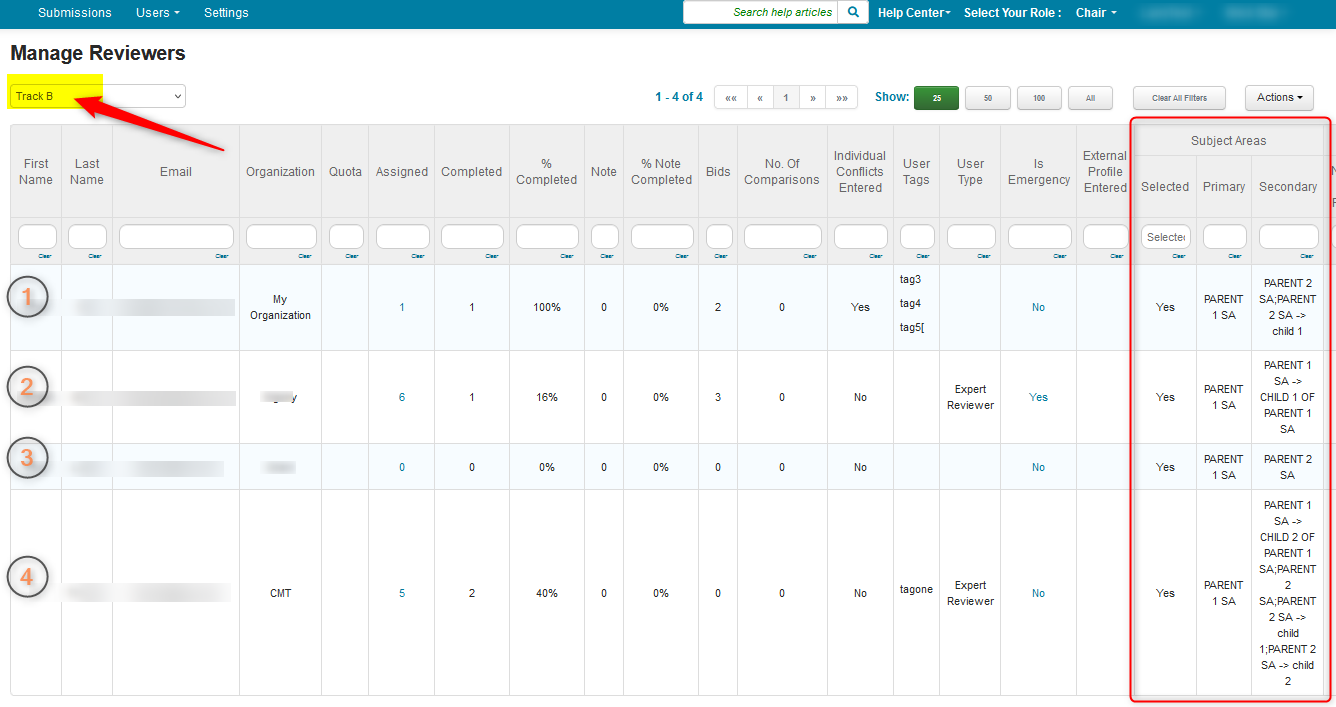
Task: Sort by Email column header
Action: pos(176,172)
